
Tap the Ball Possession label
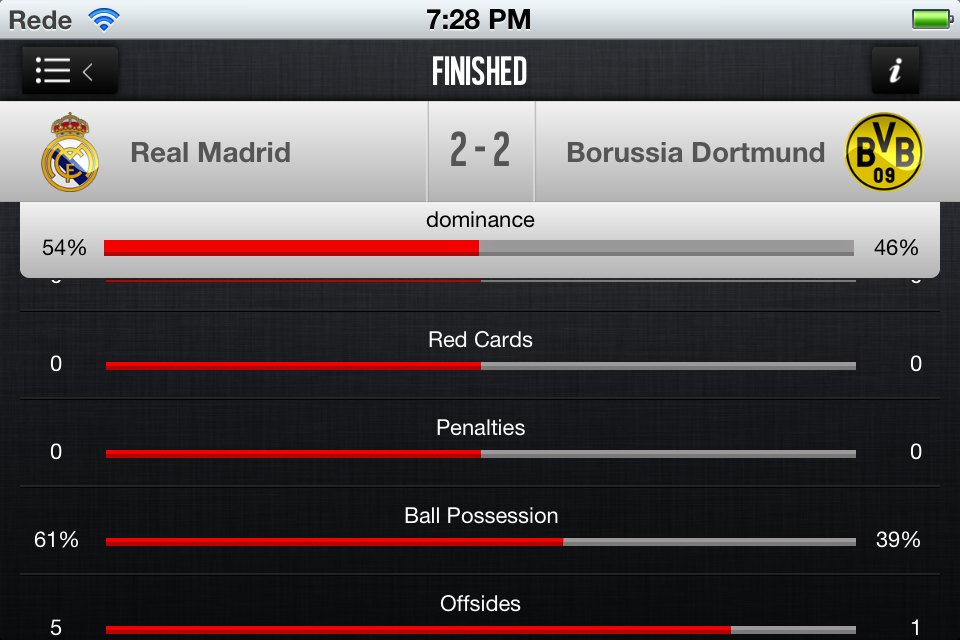[481, 516]
